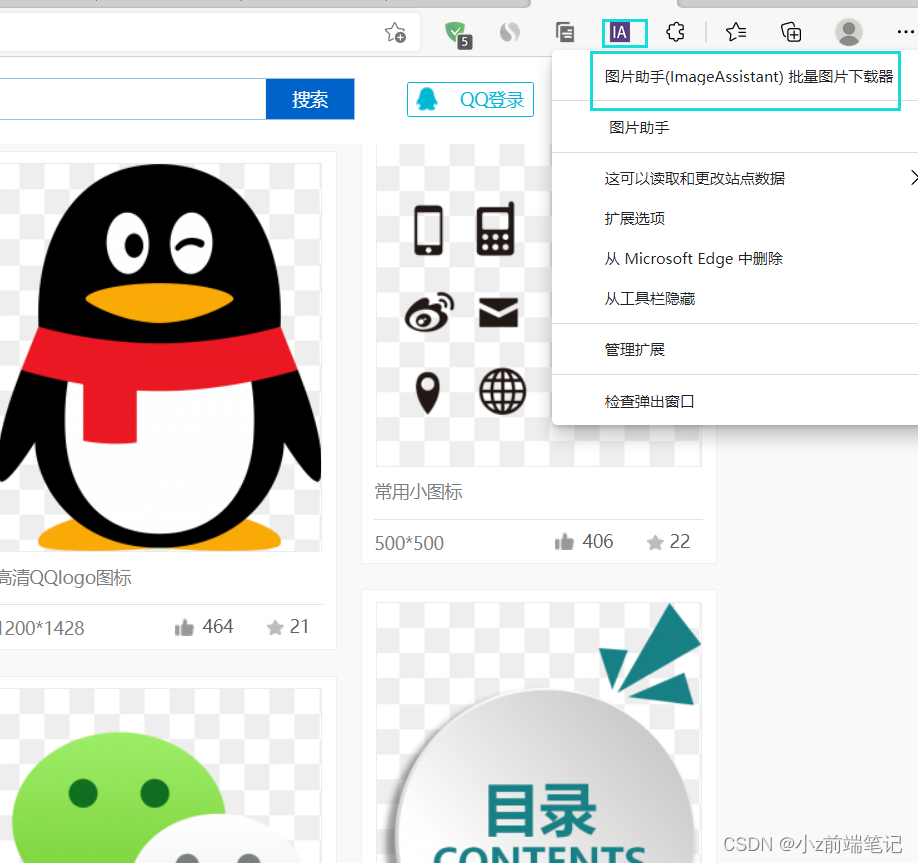Click the grey water-drop extension icon

pos(510,32)
